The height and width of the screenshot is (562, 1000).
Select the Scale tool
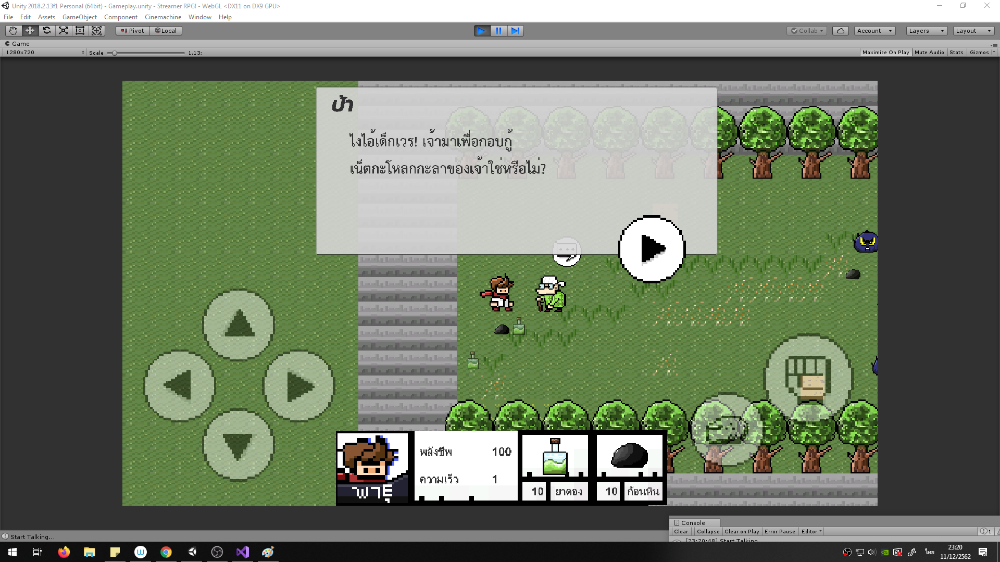pyautogui.click(x=63, y=31)
